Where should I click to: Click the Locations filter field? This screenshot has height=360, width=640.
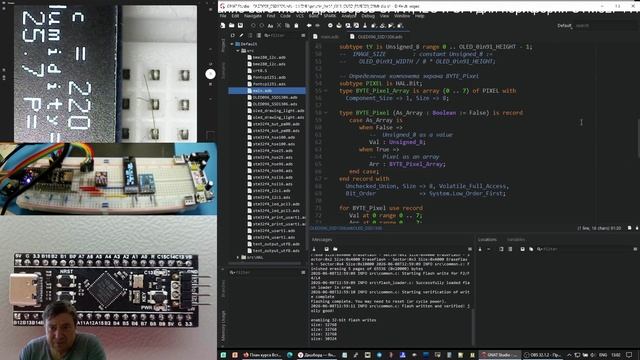(x=584, y=249)
